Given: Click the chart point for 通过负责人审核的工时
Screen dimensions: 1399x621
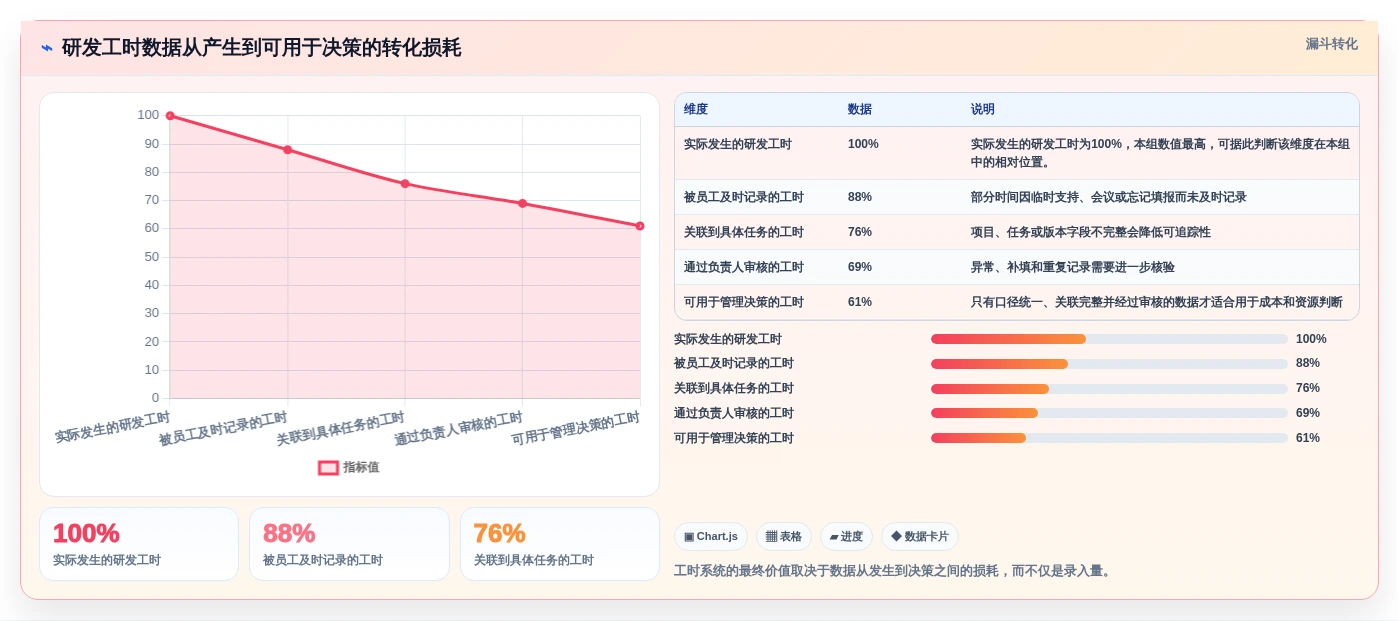Looking at the screenshot, I should [x=522, y=203].
